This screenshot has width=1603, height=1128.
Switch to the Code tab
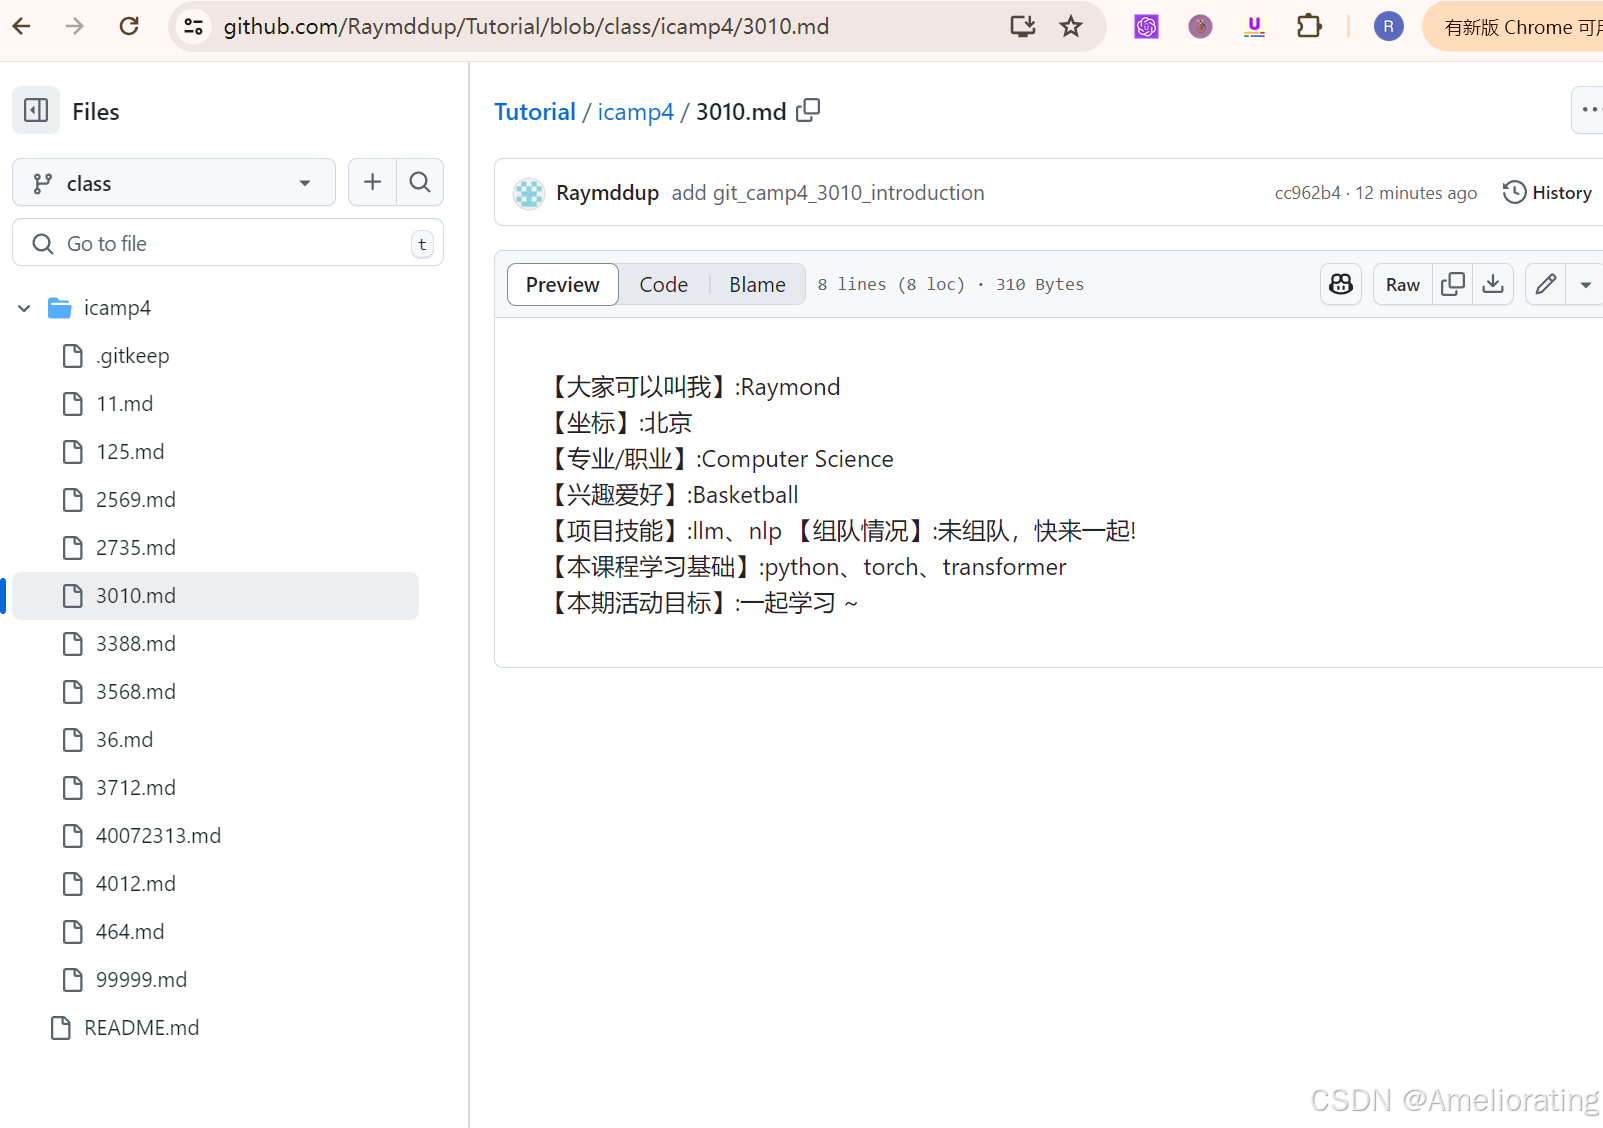point(663,284)
